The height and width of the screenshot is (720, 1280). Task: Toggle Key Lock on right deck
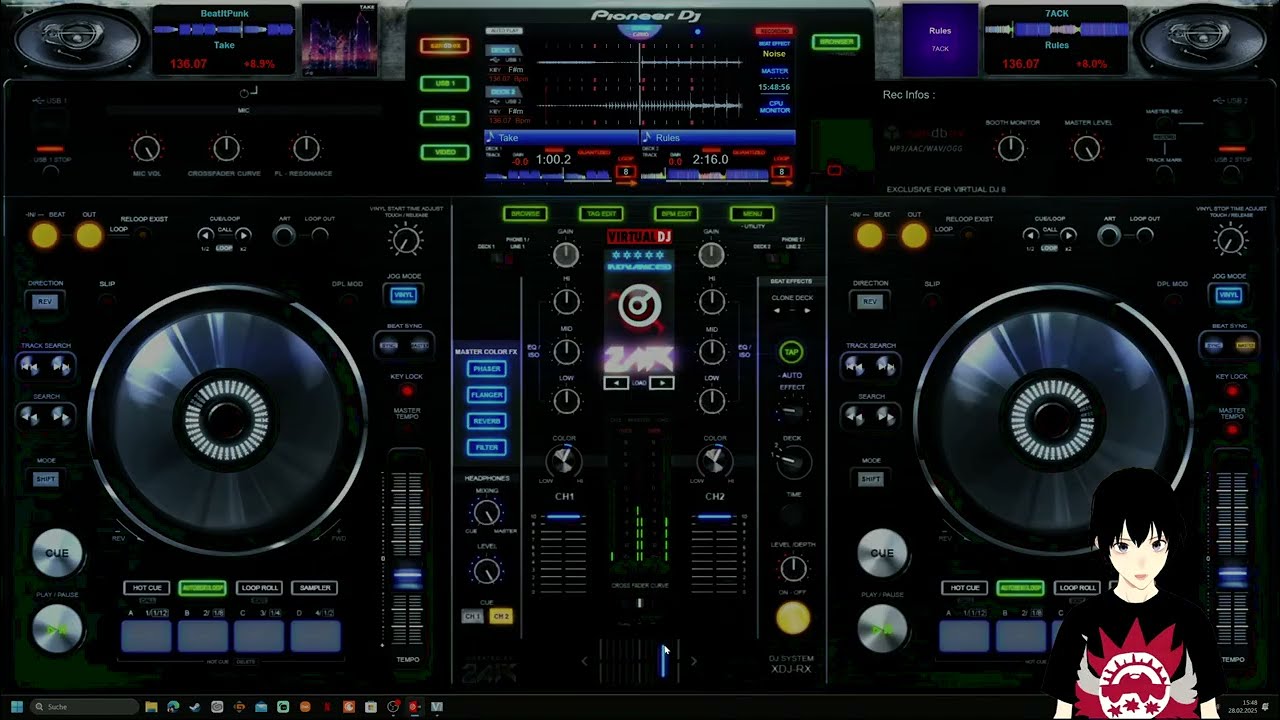coord(1231,391)
